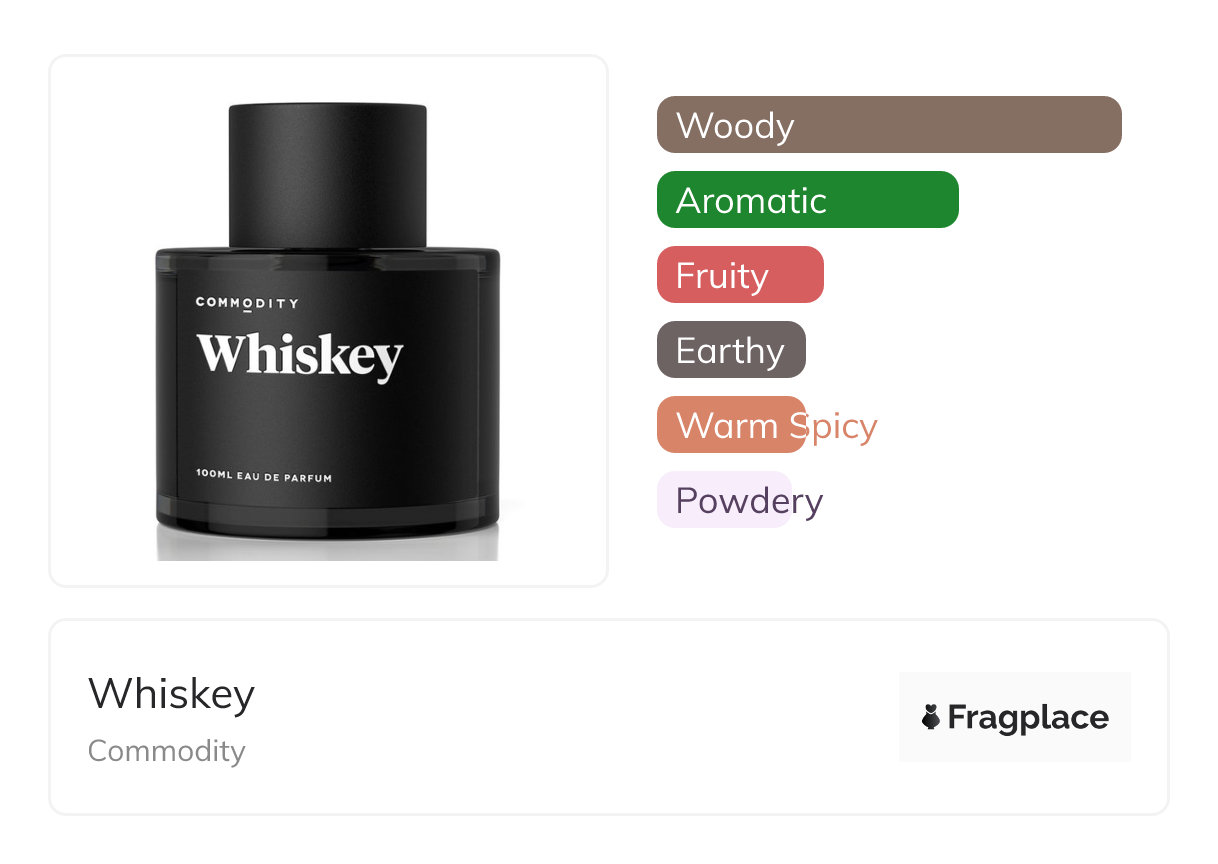Screen dimensions: 1218x864
Task: Open the Whiskey perfume bottle image
Action: point(328,330)
